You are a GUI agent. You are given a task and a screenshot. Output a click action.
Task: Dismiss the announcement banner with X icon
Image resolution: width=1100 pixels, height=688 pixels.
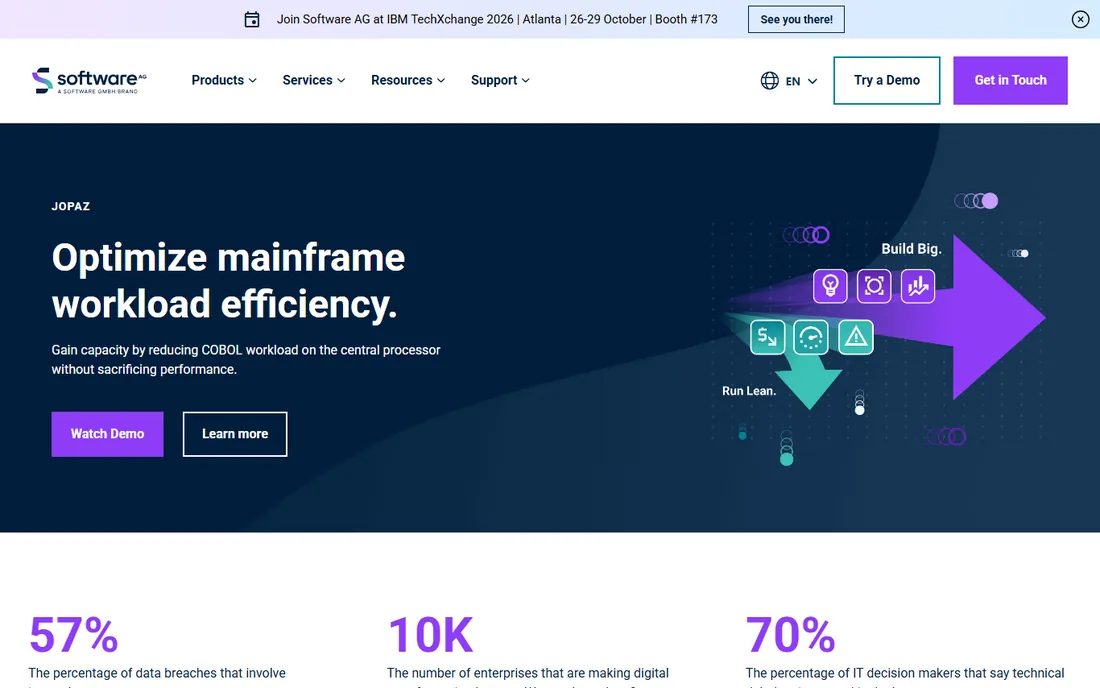[x=1080, y=20]
